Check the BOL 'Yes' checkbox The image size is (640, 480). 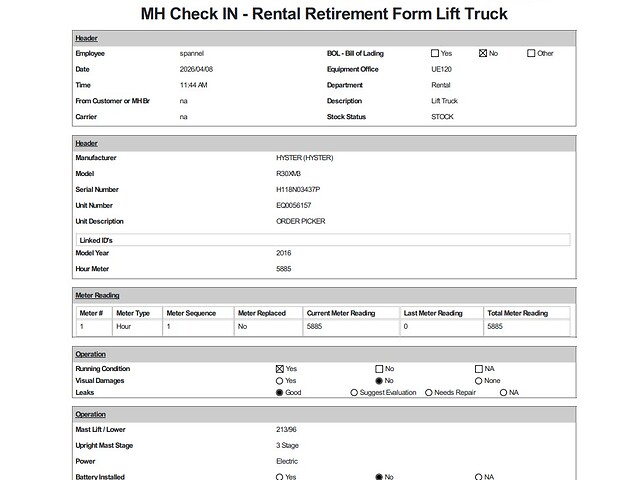pyautogui.click(x=435, y=53)
